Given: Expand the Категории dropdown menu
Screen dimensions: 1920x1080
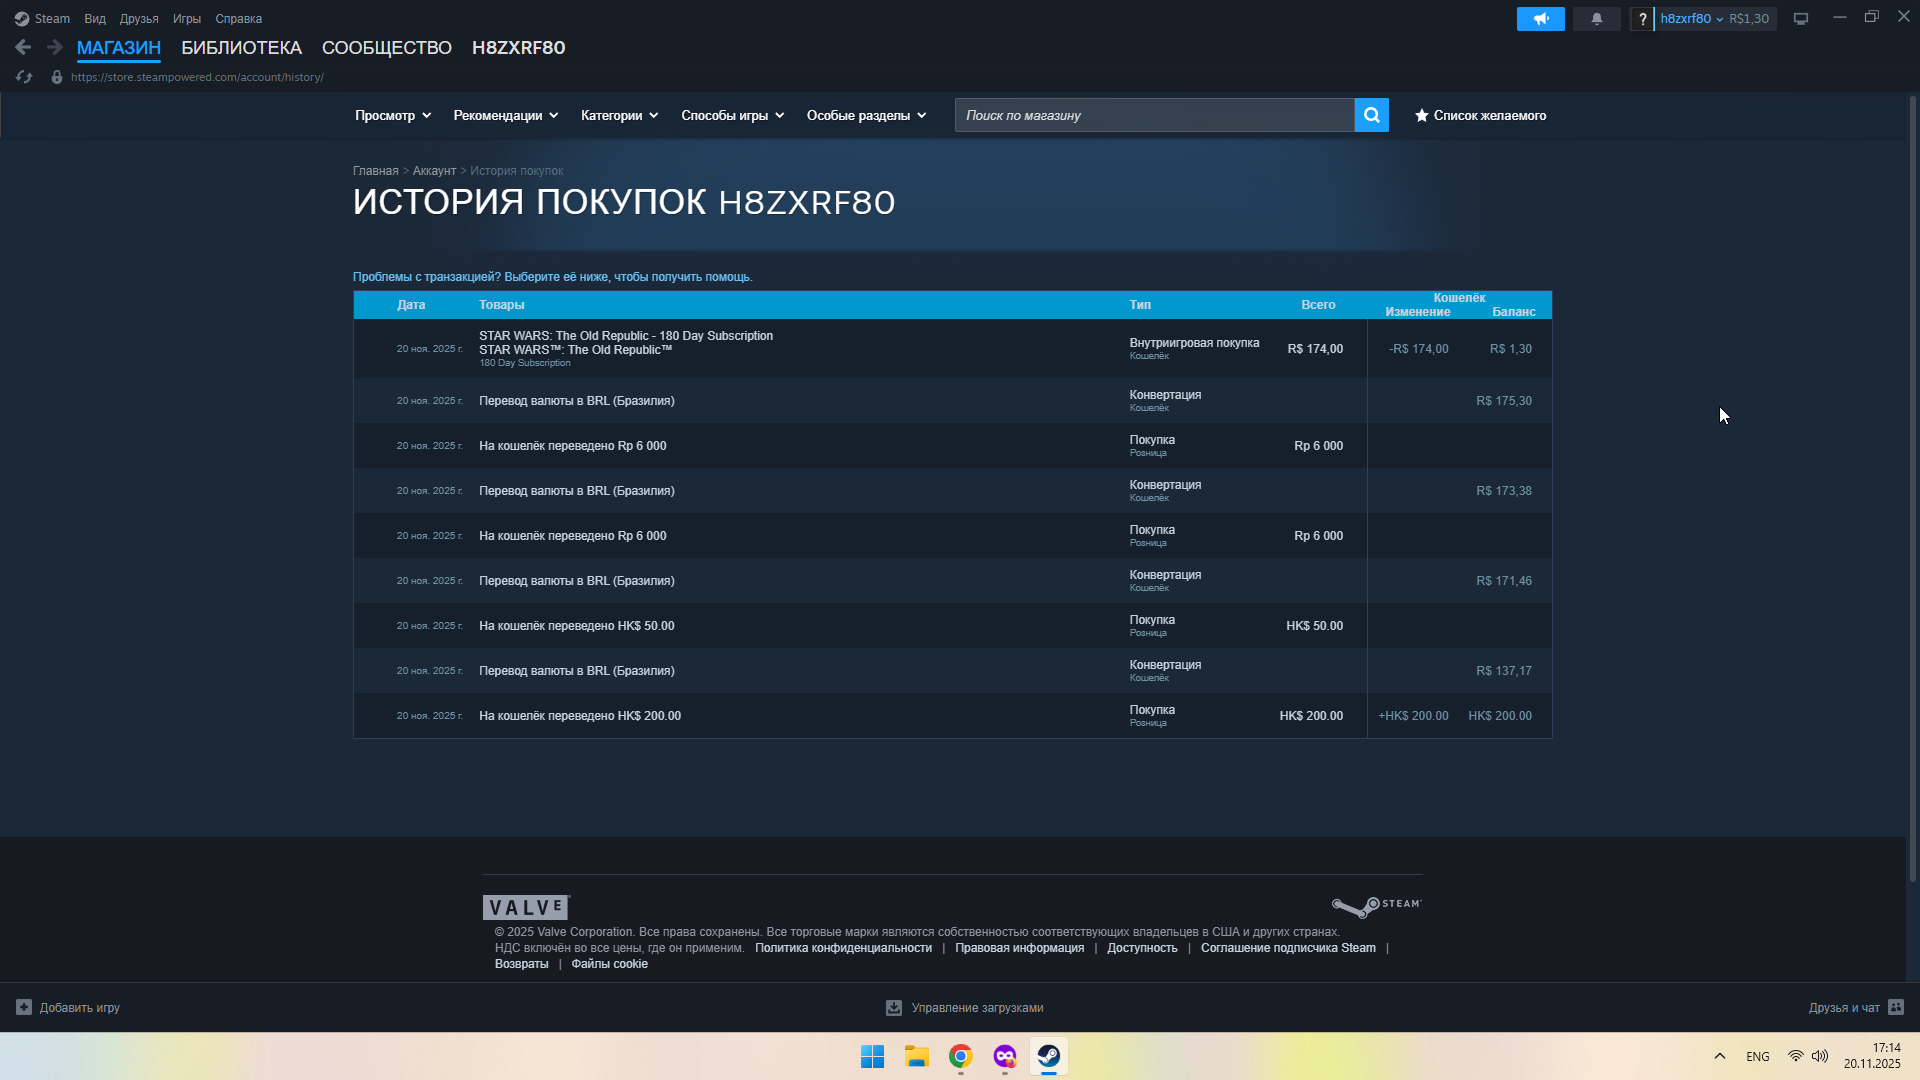Looking at the screenshot, I should [x=619, y=115].
